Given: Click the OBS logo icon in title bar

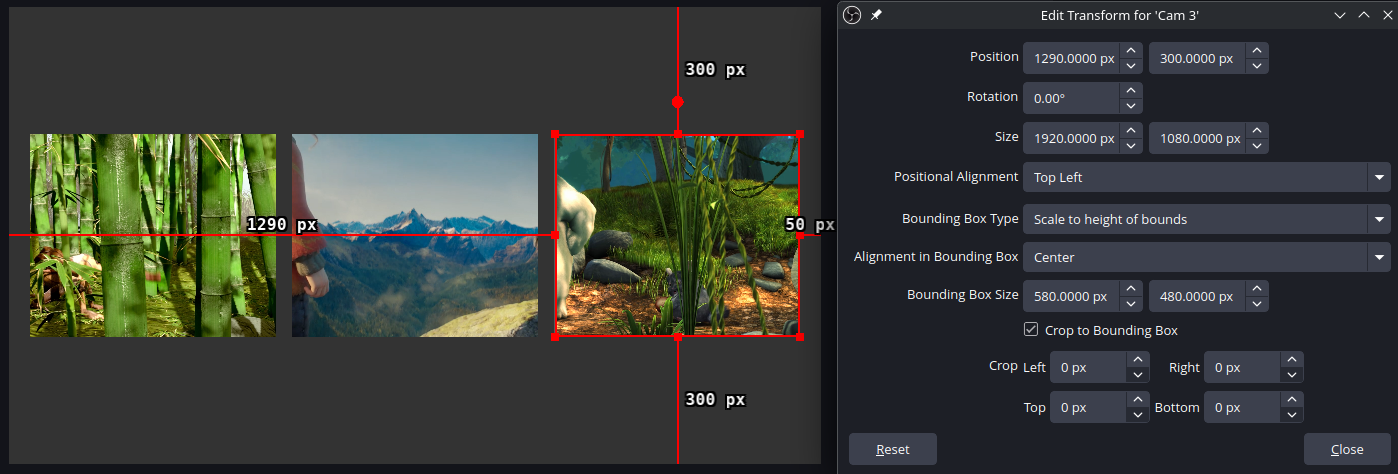Looking at the screenshot, I should (x=852, y=15).
